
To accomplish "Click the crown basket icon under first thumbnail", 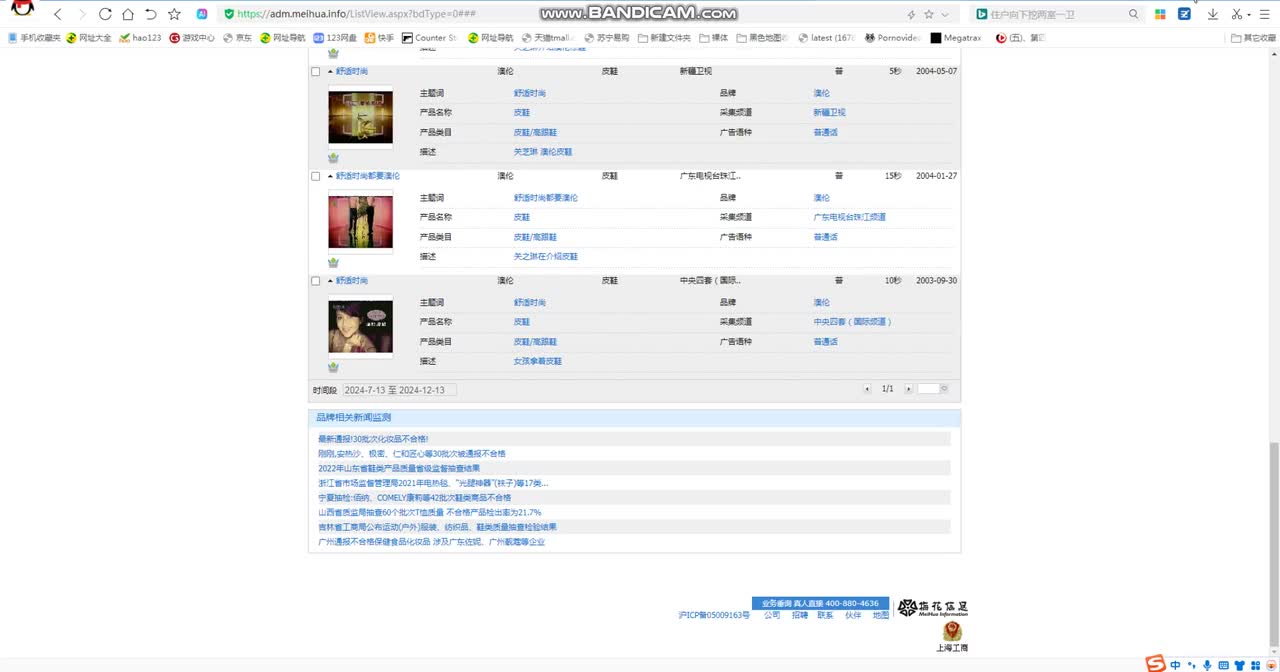I will 333,158.
